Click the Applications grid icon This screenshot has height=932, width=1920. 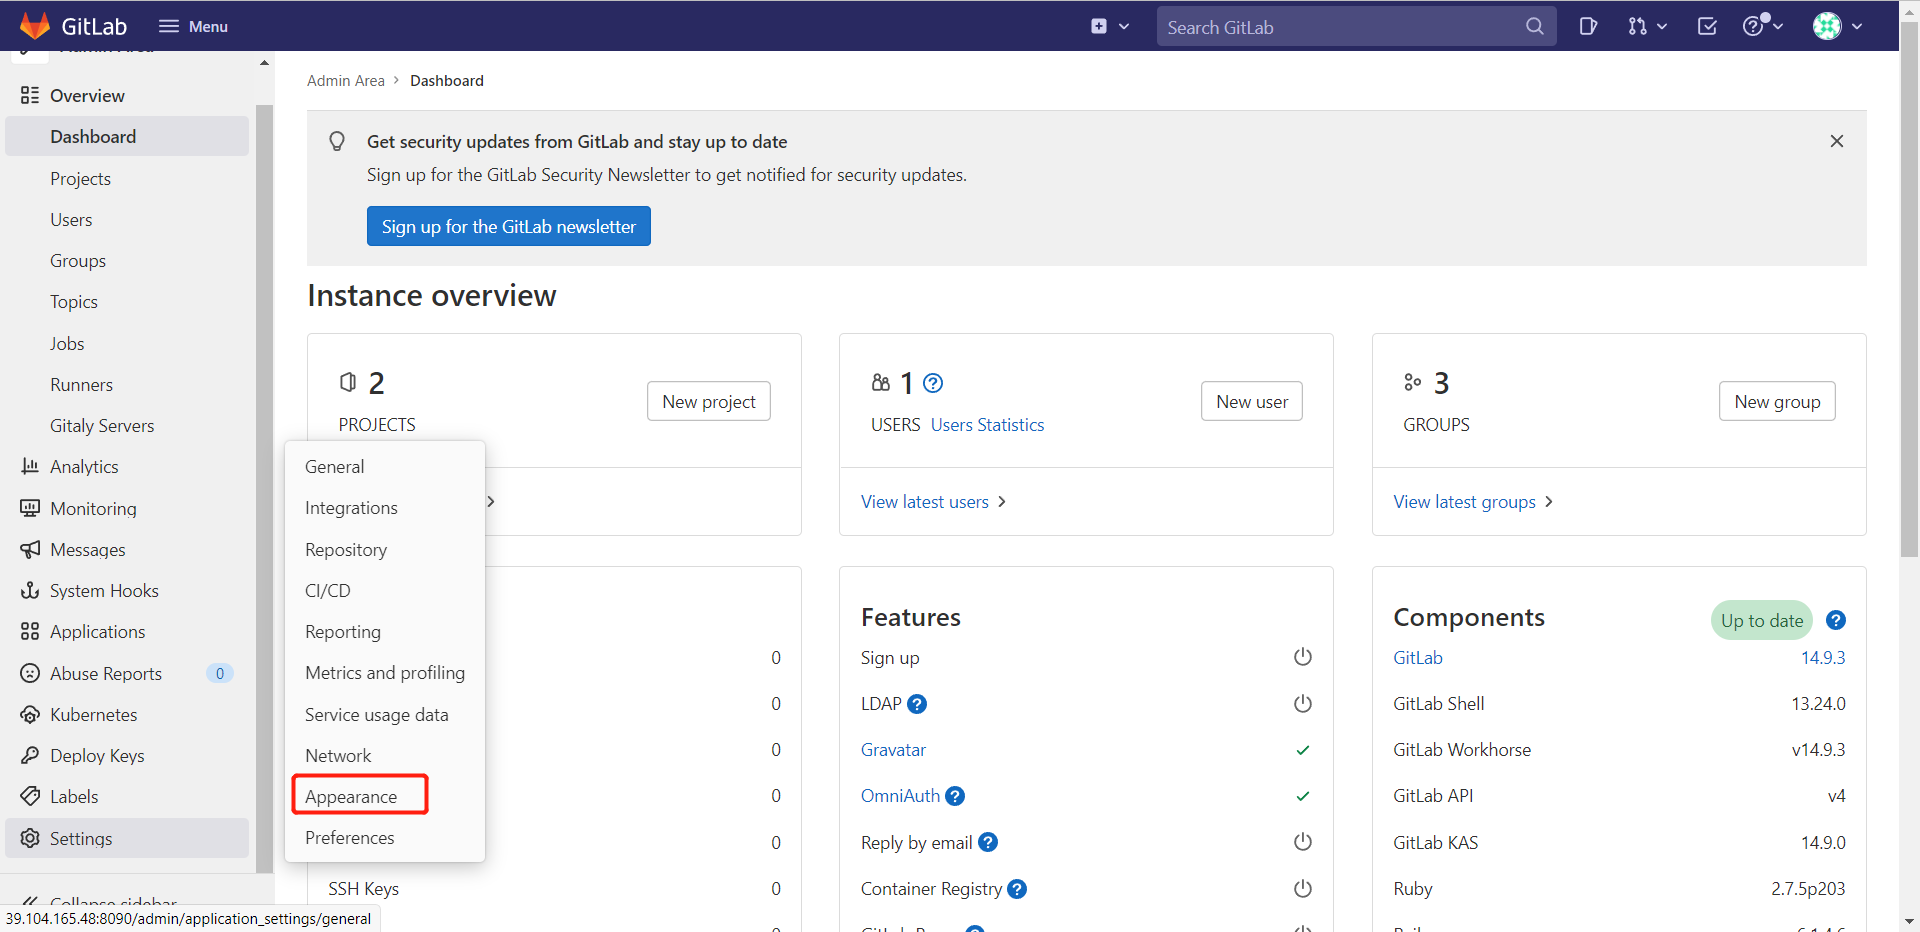tap(30, 631)
